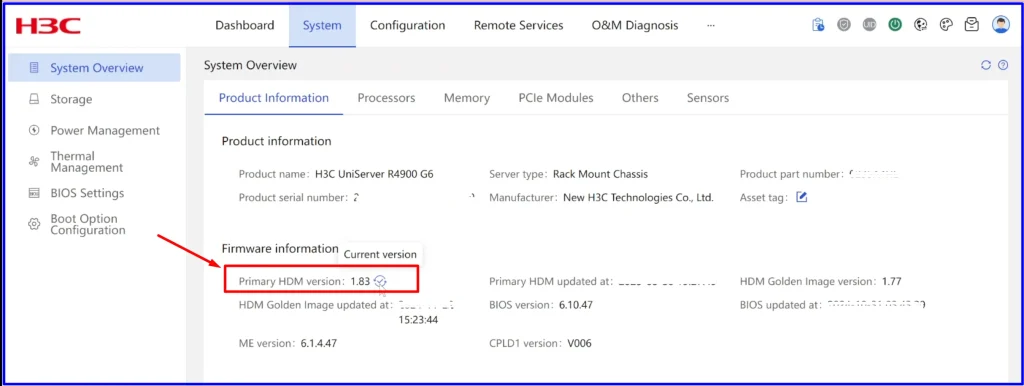Click server type Rack Mount Chassis
Image resolution: width=1024 pixels, height=386 pixels.
pyautogui.click(x=600, y=174)
